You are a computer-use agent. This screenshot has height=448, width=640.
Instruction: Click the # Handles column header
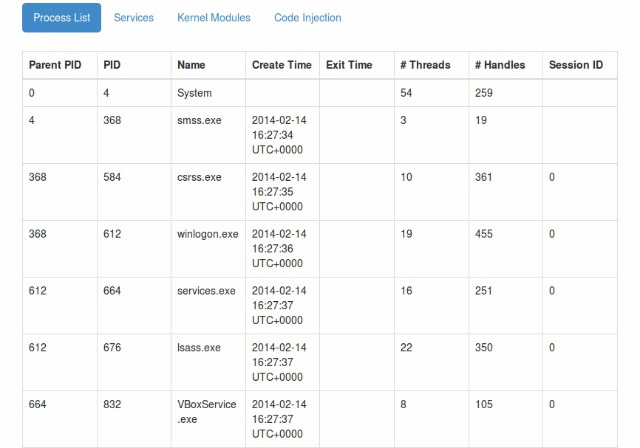[x=500, y=65]
